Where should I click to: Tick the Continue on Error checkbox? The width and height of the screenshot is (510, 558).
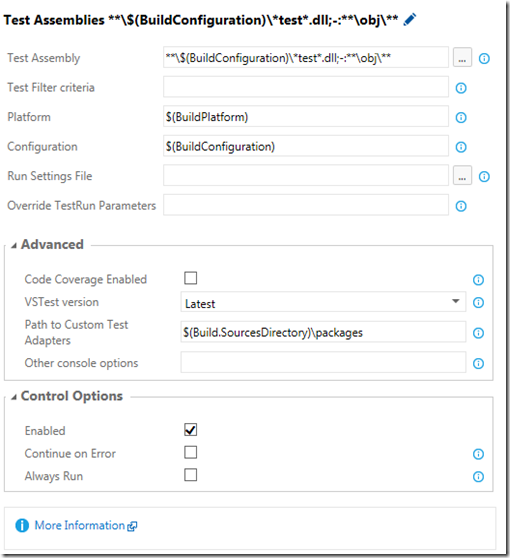pos(190,452)
